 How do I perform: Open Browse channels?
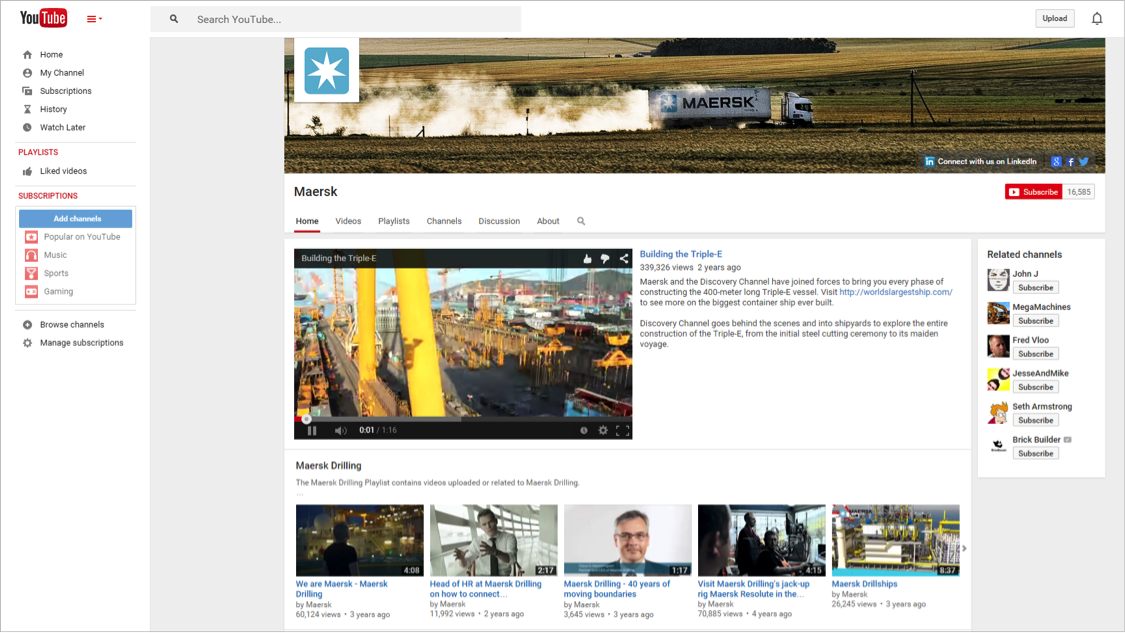pos(72,324)
